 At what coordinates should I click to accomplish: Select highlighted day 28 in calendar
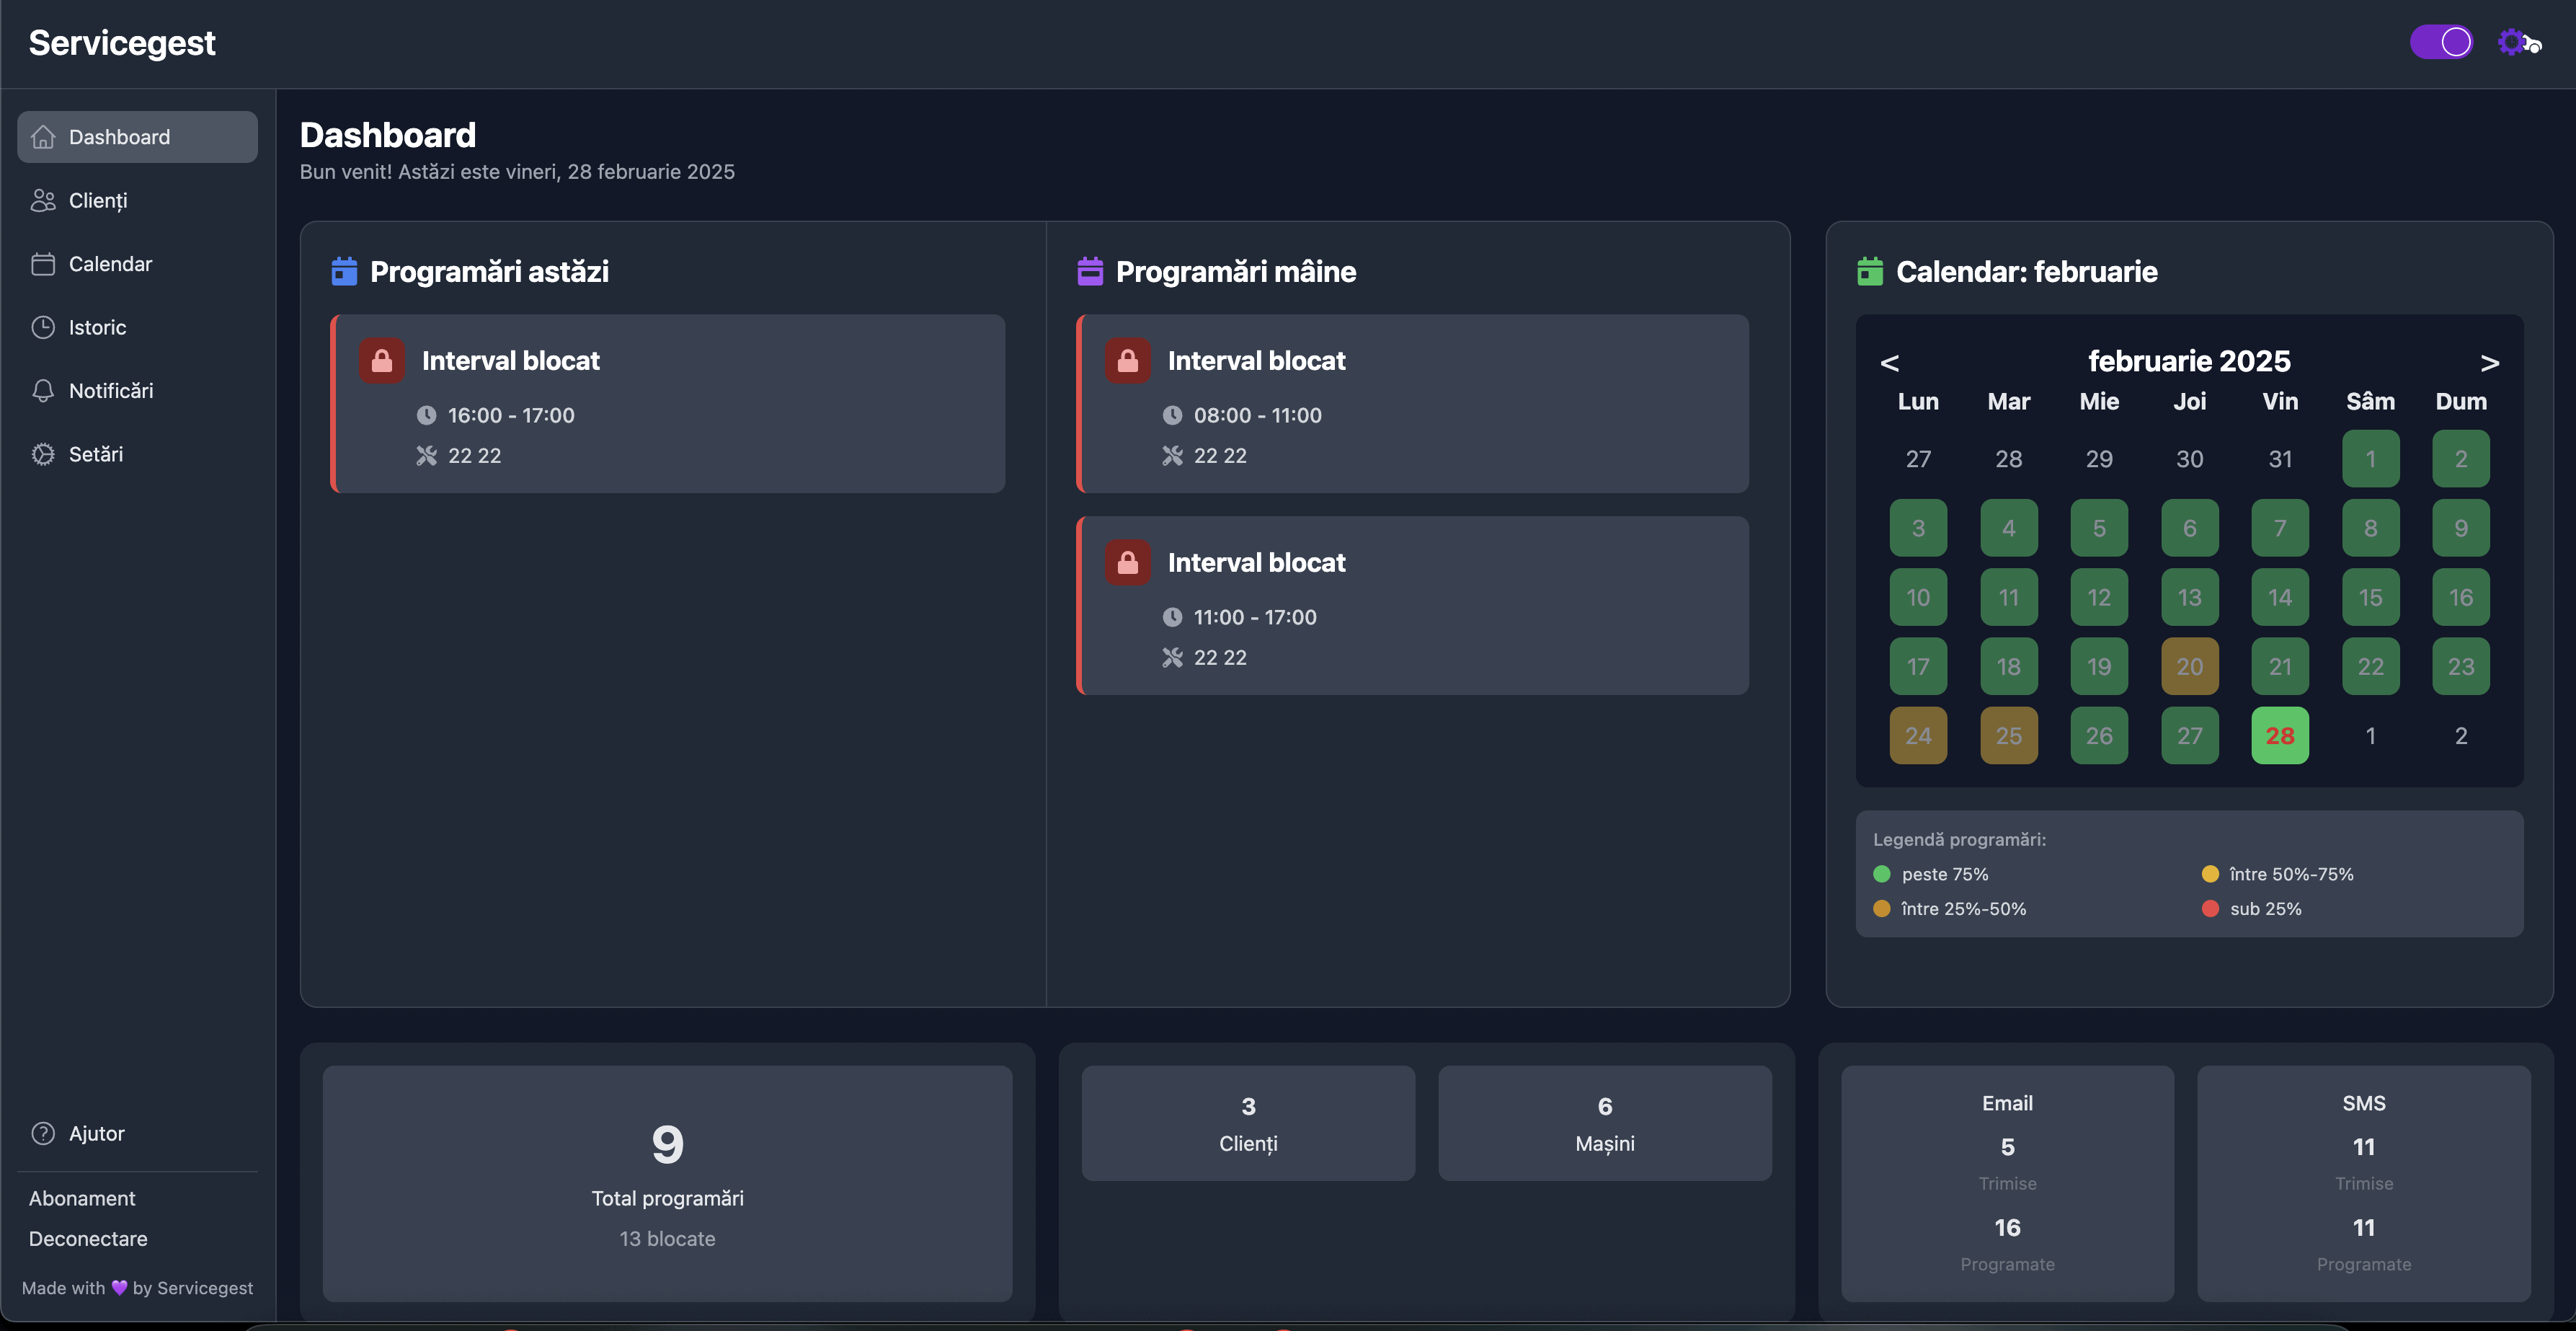click(2280, 736)
